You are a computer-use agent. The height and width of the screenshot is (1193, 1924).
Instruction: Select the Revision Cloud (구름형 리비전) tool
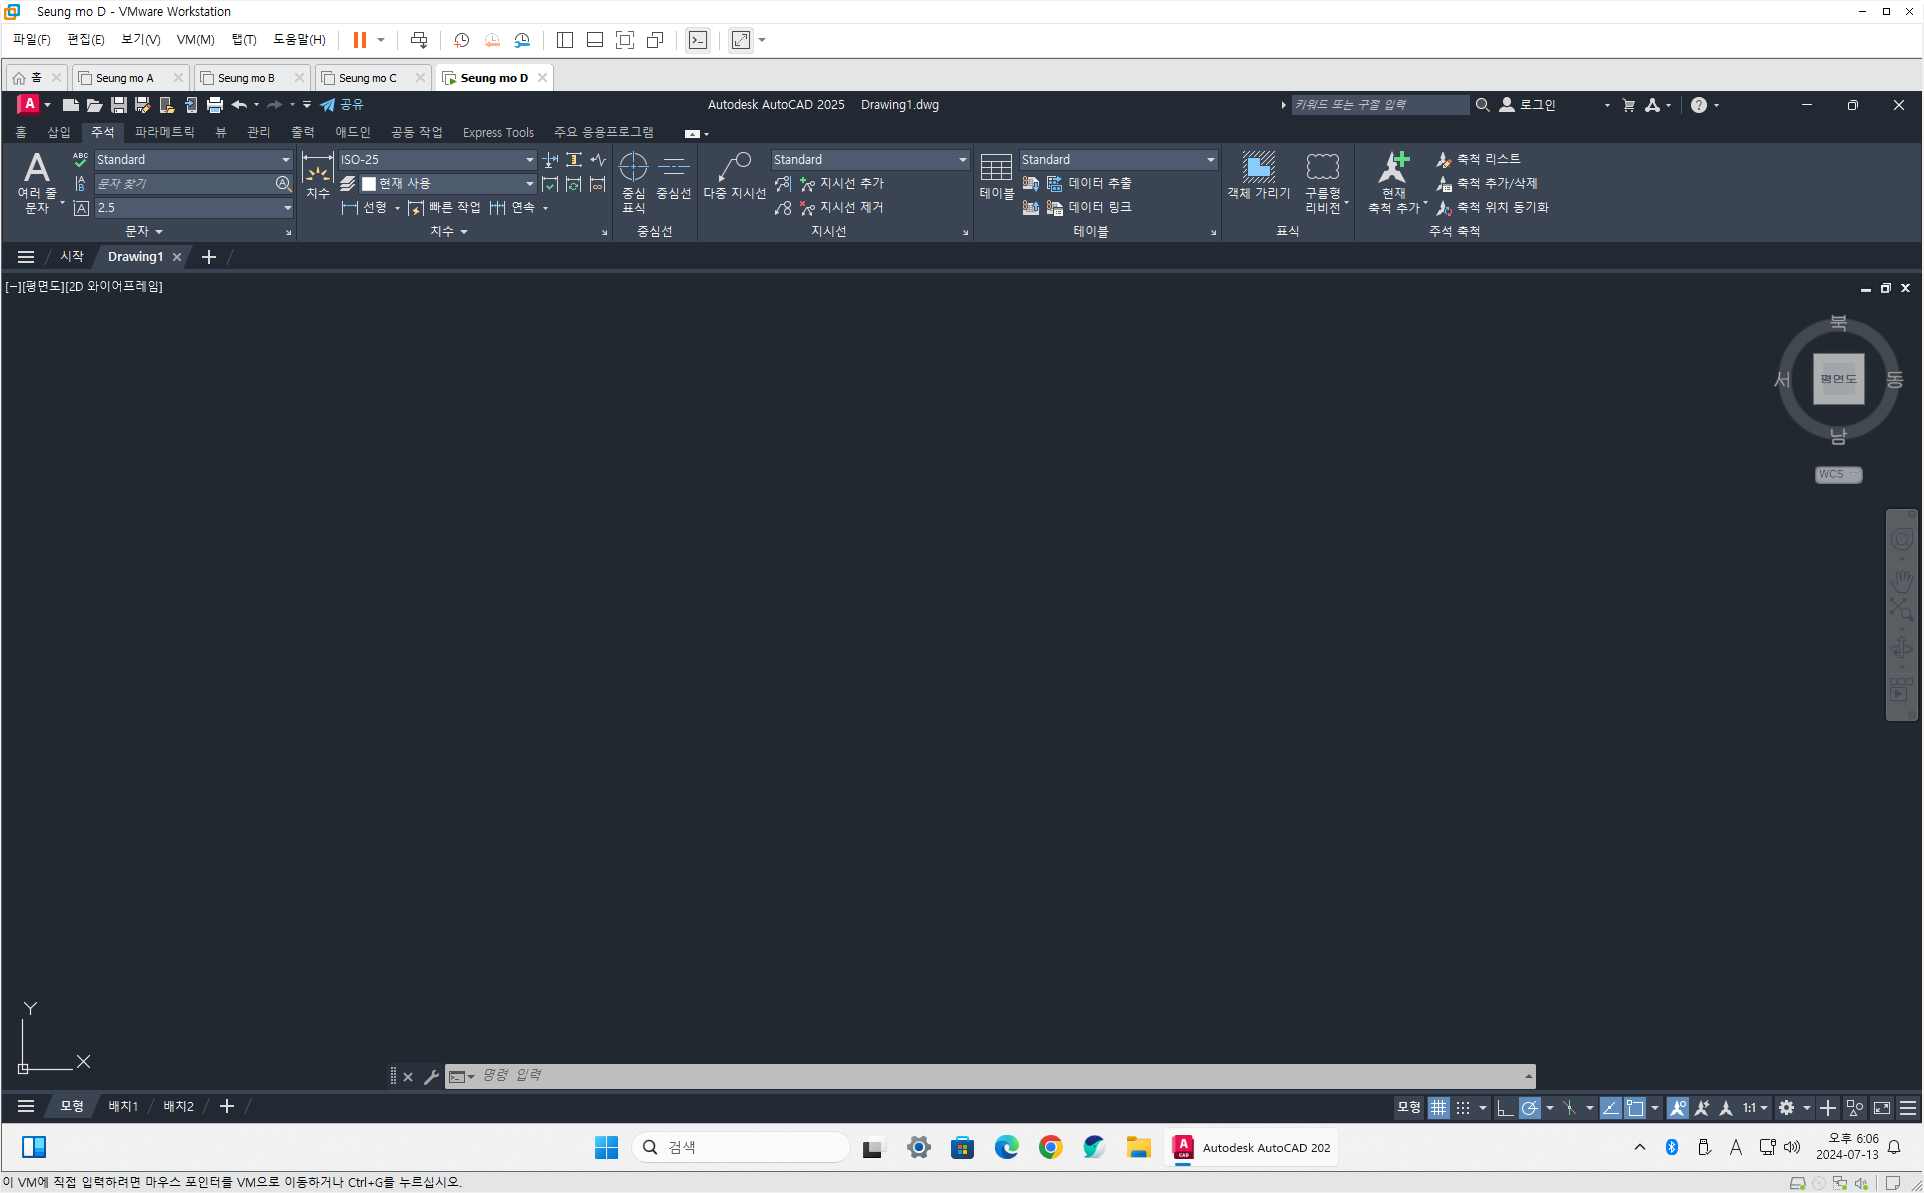coord(1322,178)
